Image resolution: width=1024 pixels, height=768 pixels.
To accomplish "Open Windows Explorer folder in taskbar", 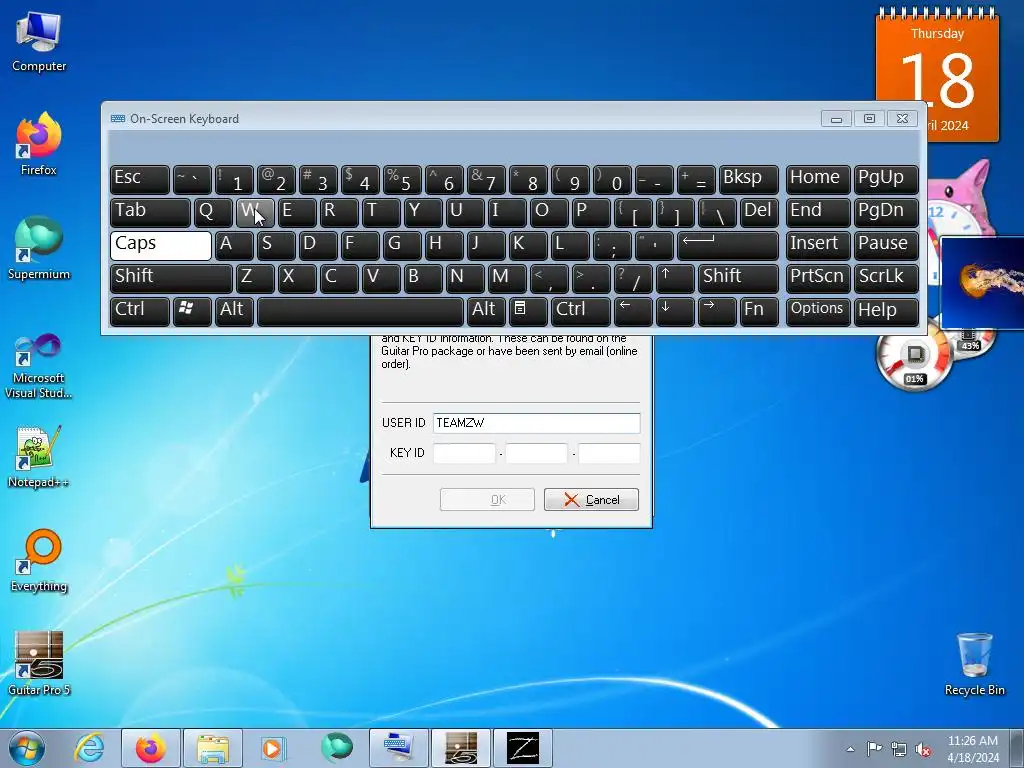I will 213,748.
